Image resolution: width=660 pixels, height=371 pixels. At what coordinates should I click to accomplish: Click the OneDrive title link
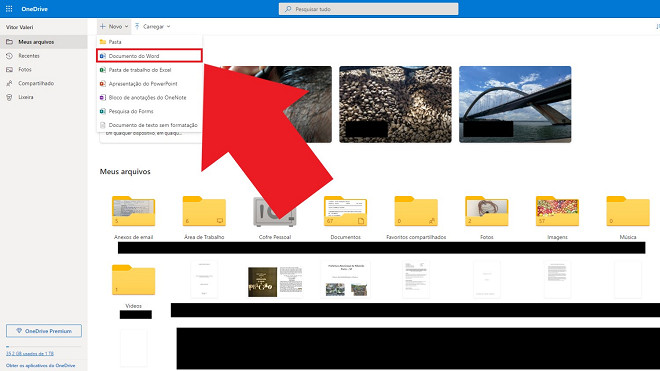[35, 9]
